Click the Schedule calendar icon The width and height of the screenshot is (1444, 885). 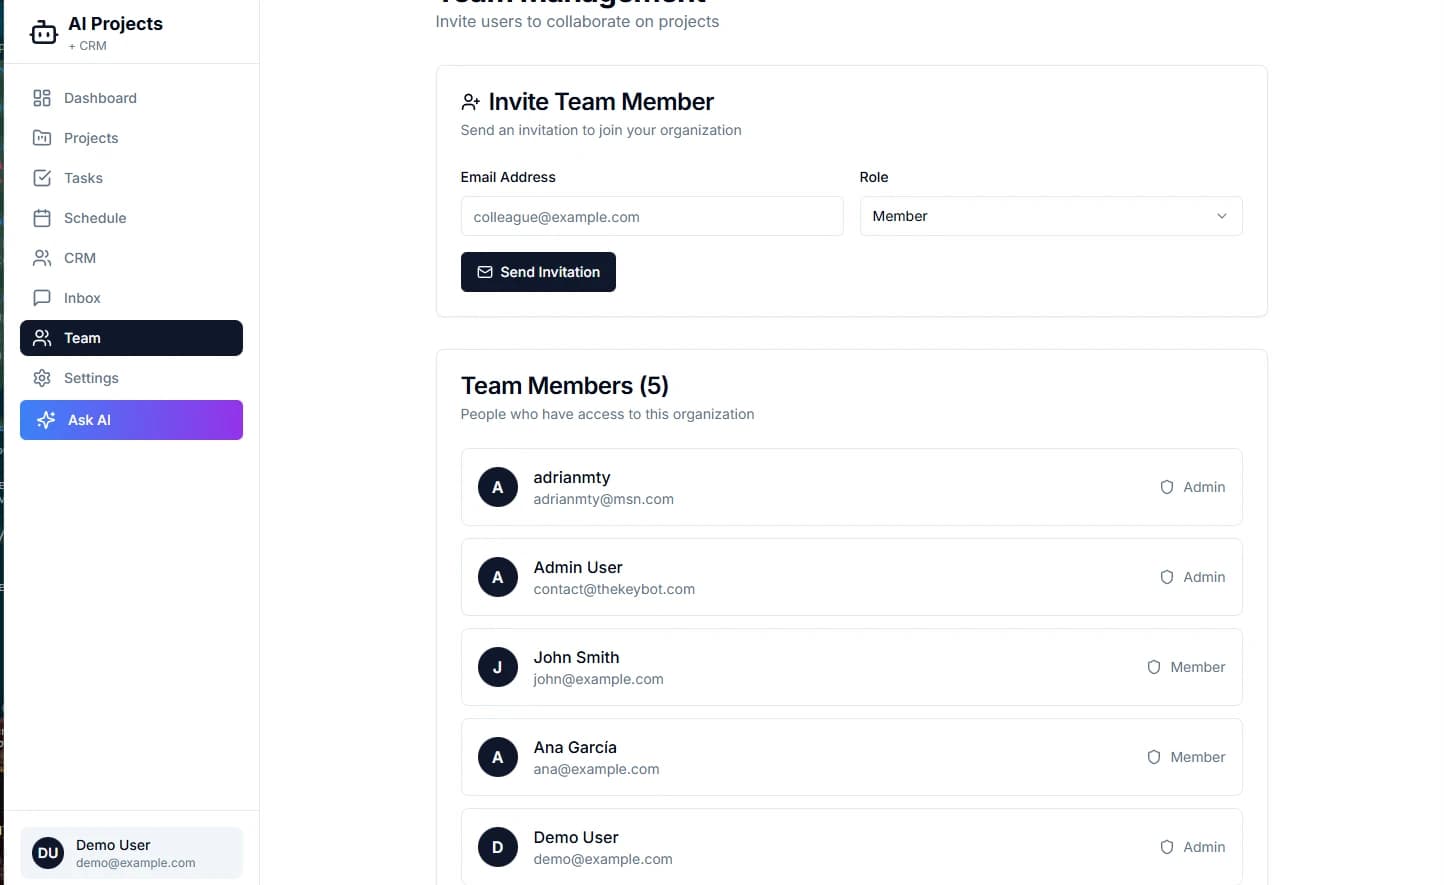[x=42, y=218]
